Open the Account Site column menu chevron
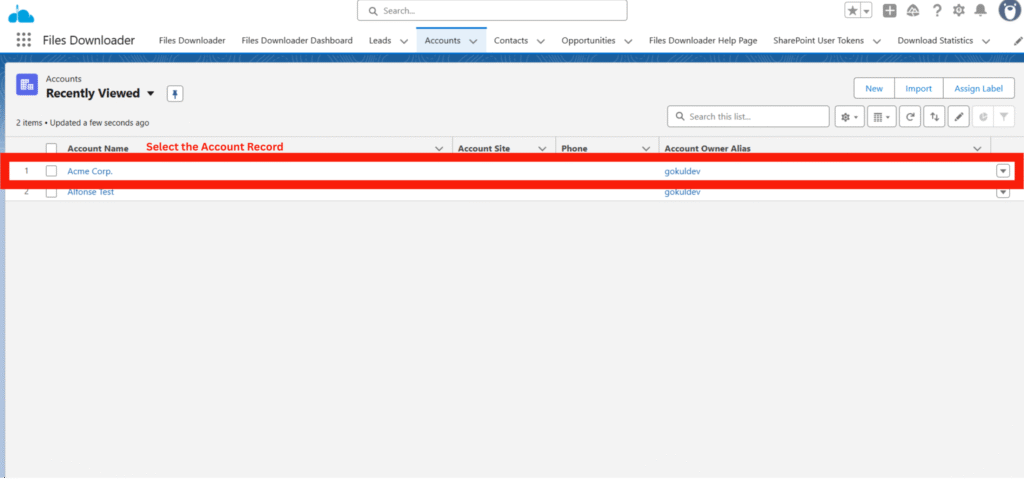The height and width of the screenshot is (480, 1024). coord(542,149)
